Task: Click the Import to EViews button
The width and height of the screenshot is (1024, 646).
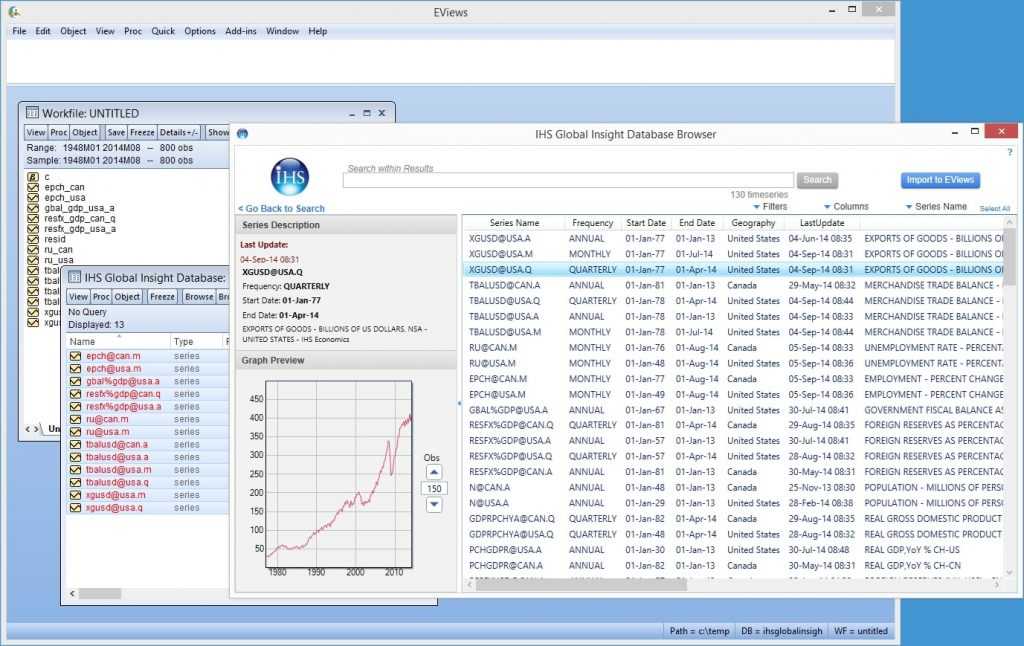Action: tap(940, 179)
